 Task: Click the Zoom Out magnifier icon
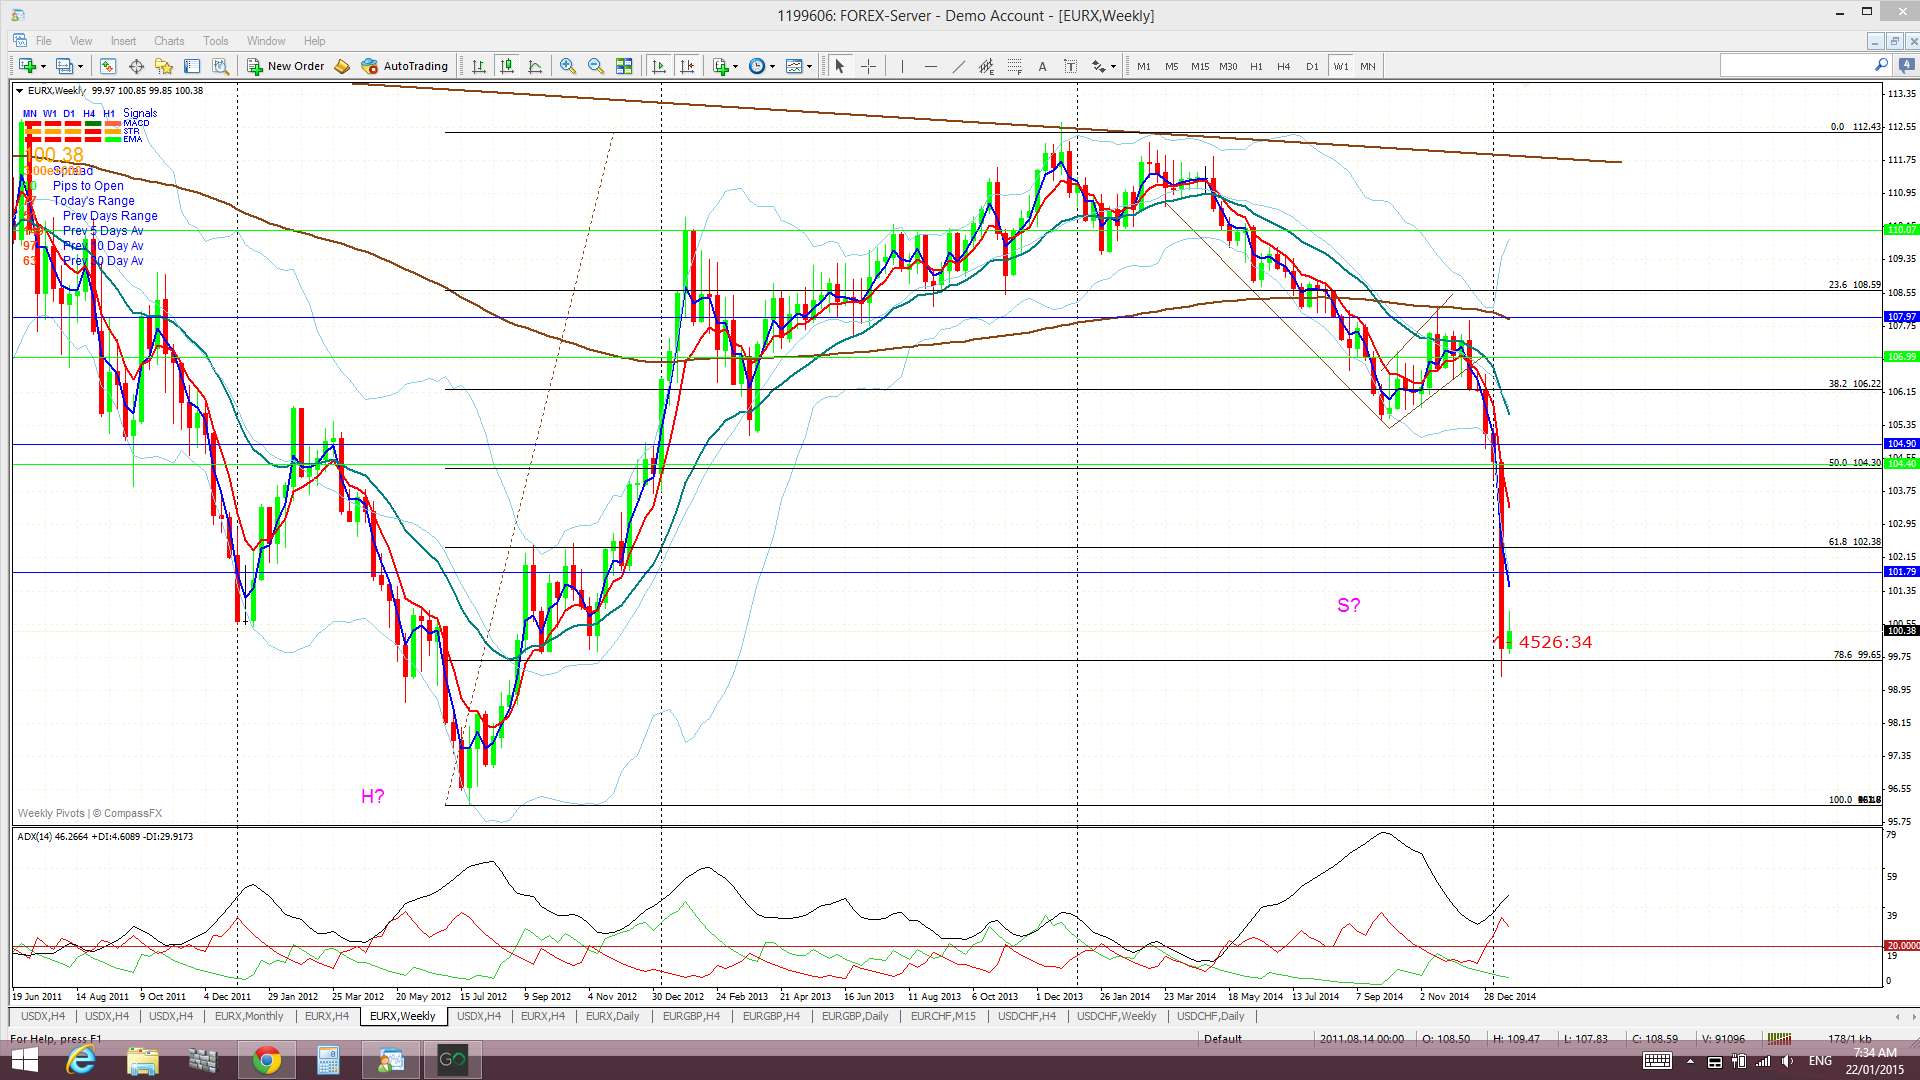(596, 66)
